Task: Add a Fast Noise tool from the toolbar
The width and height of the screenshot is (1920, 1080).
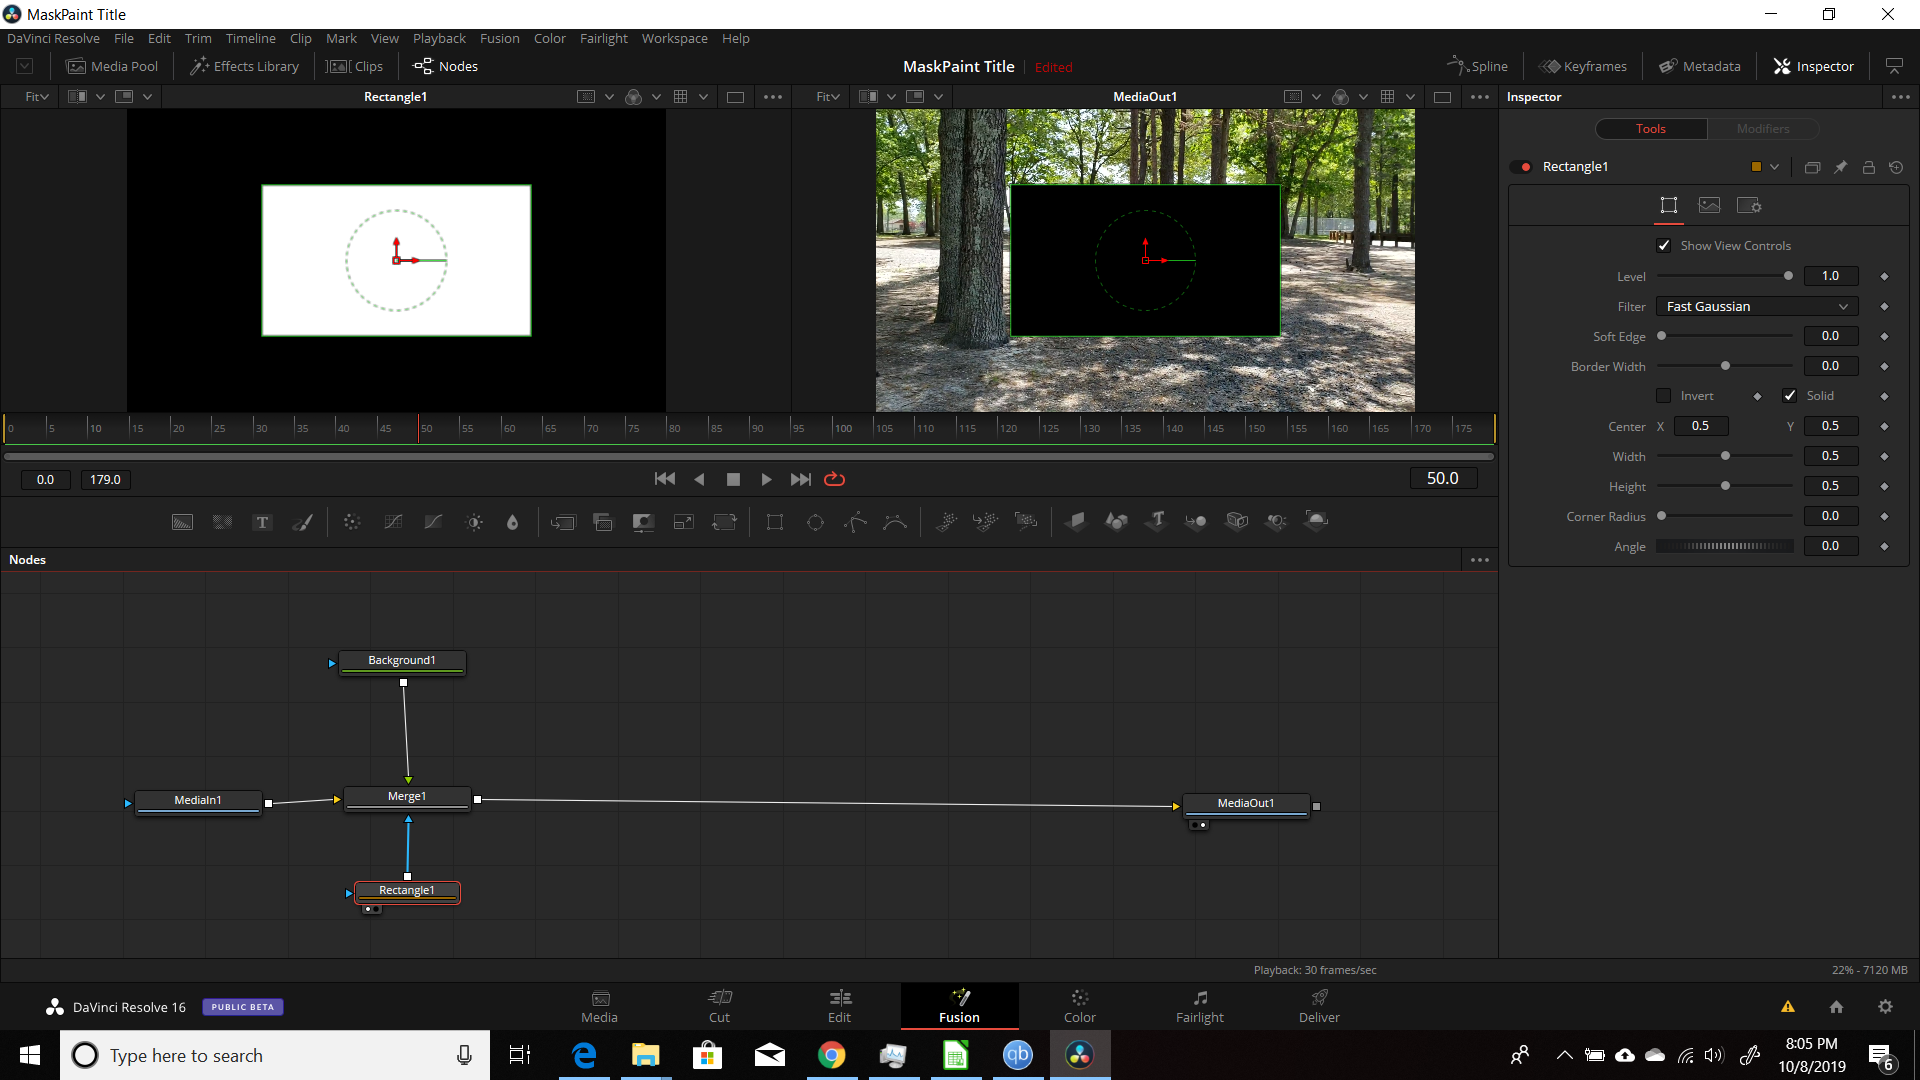Action: tap(222, 522)
